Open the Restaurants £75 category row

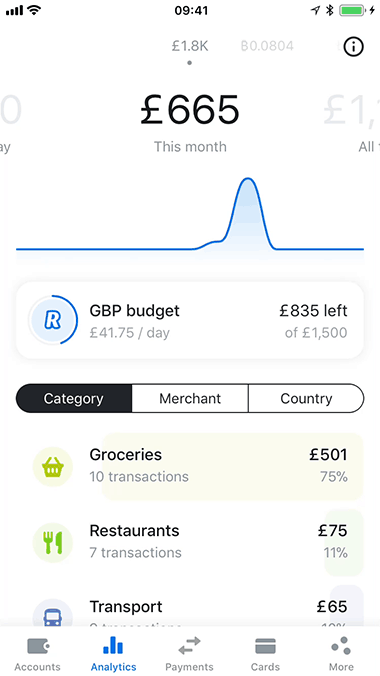[190, 542]
